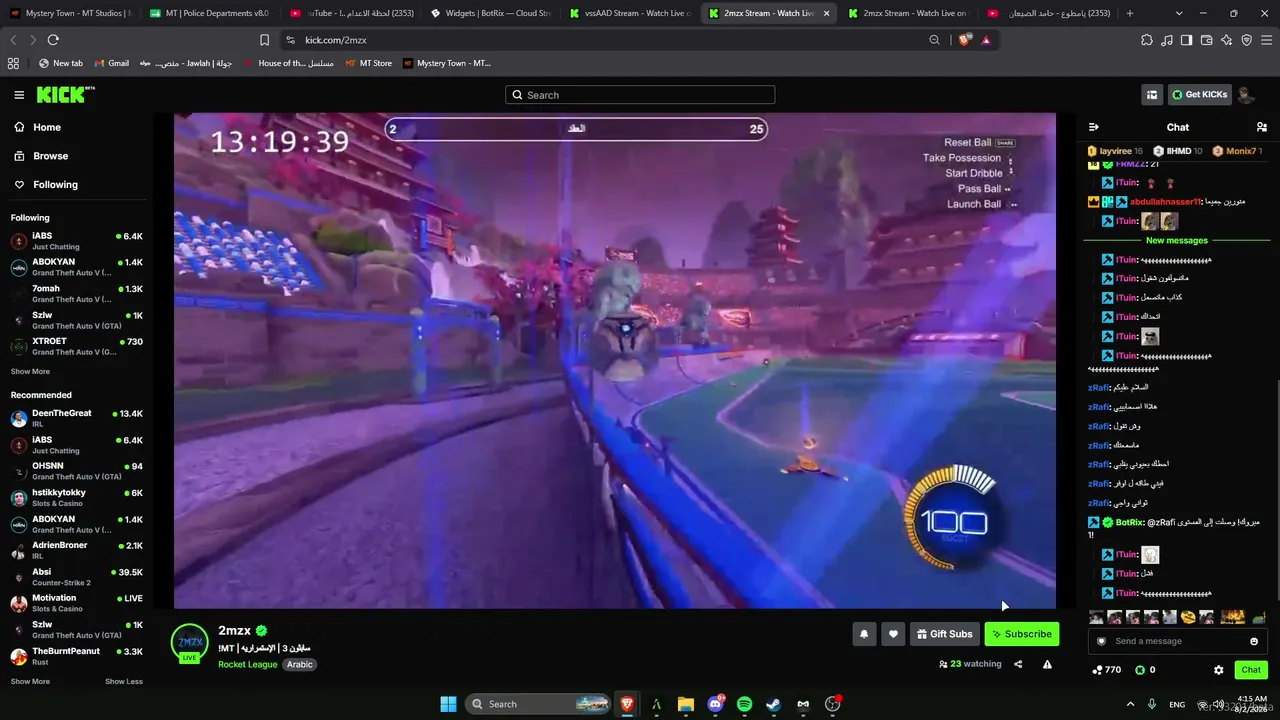
Task: Collapse the chat panel with arrow icon
Action: [1093, 127]
